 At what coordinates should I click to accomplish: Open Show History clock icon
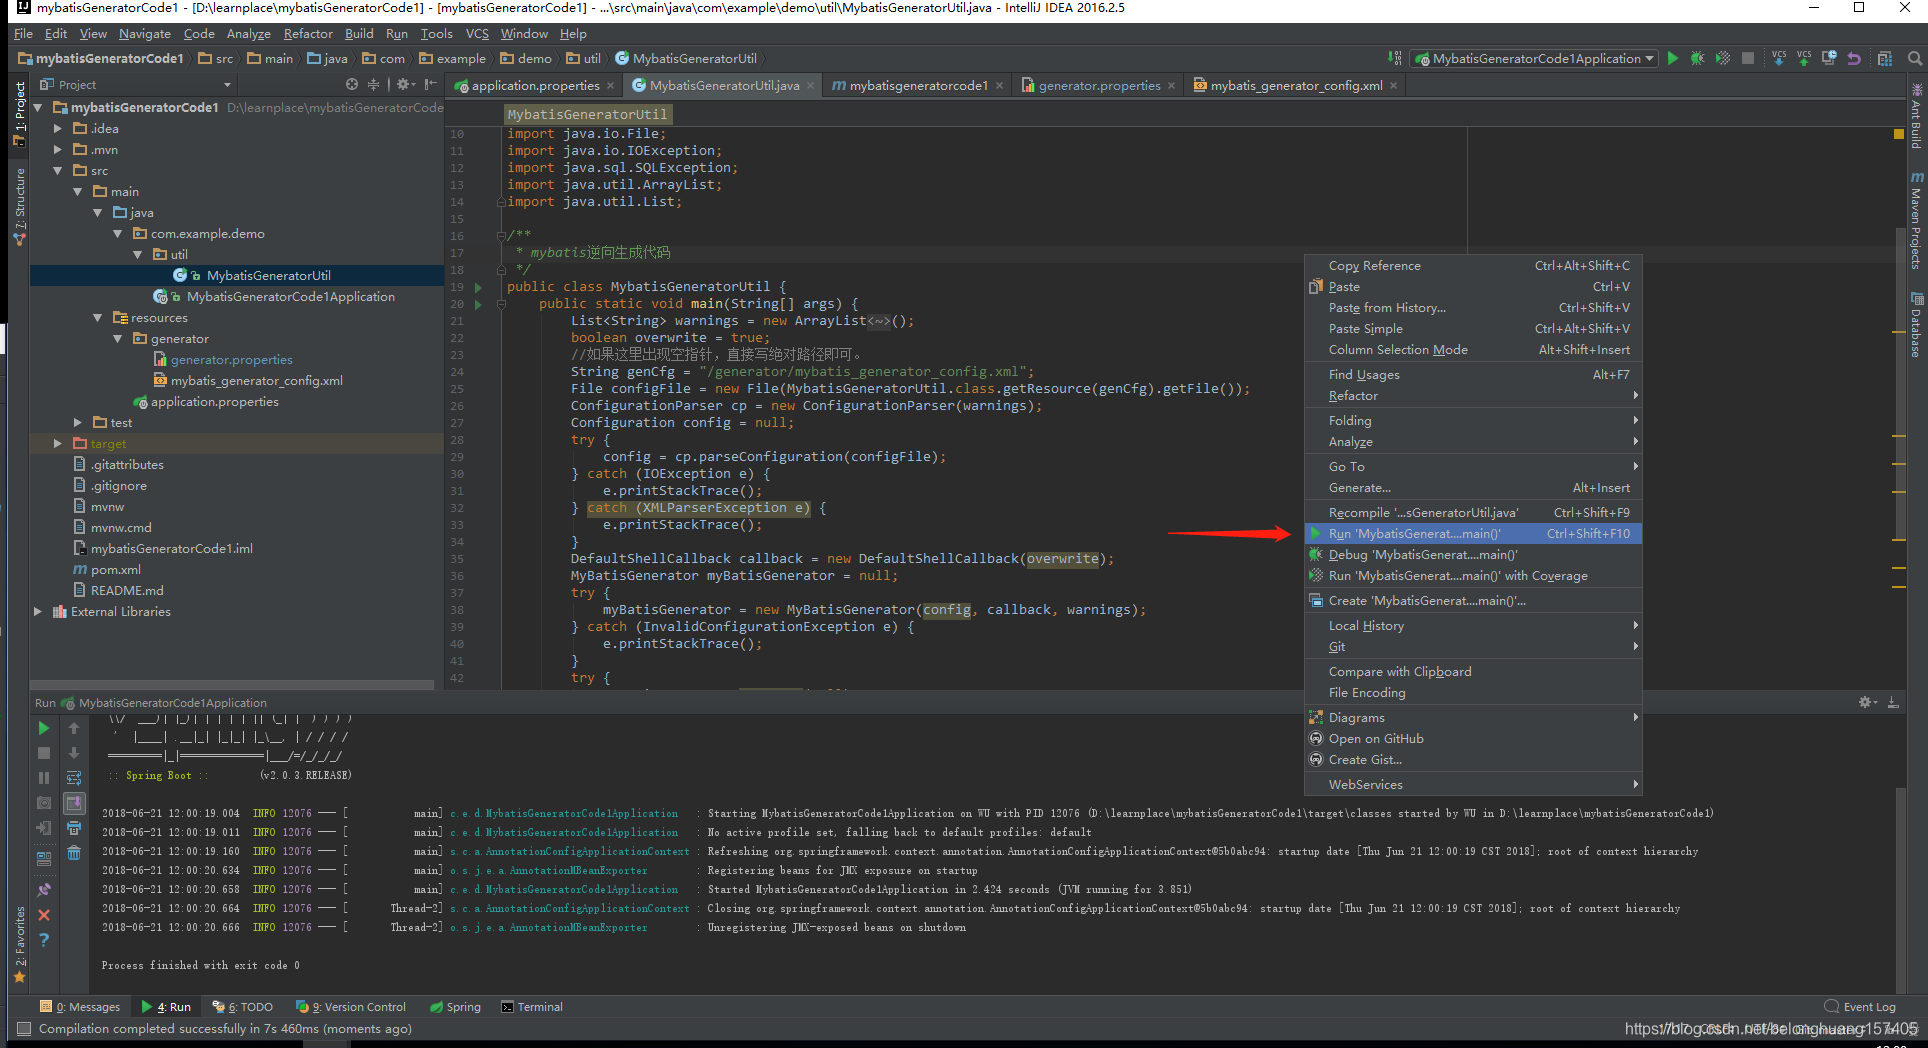[1829, 59]
